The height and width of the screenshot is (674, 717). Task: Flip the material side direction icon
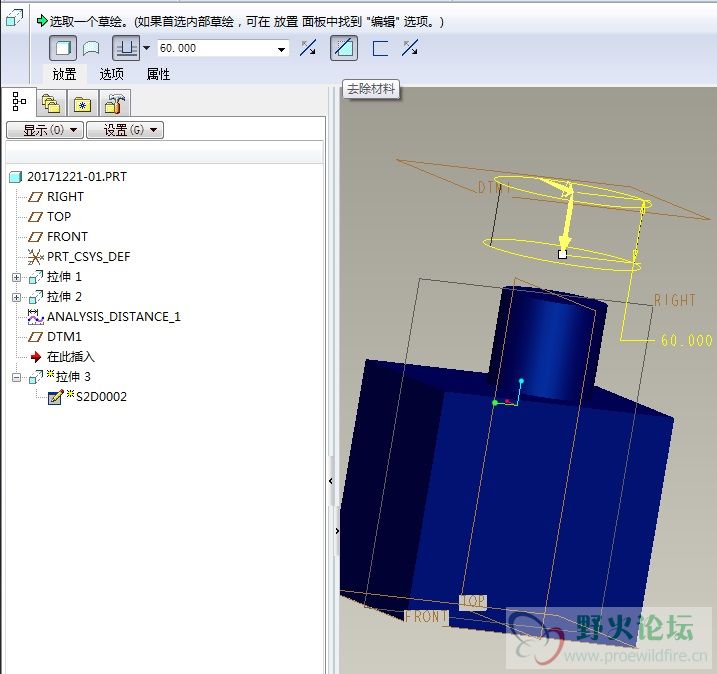pos(410,48)
